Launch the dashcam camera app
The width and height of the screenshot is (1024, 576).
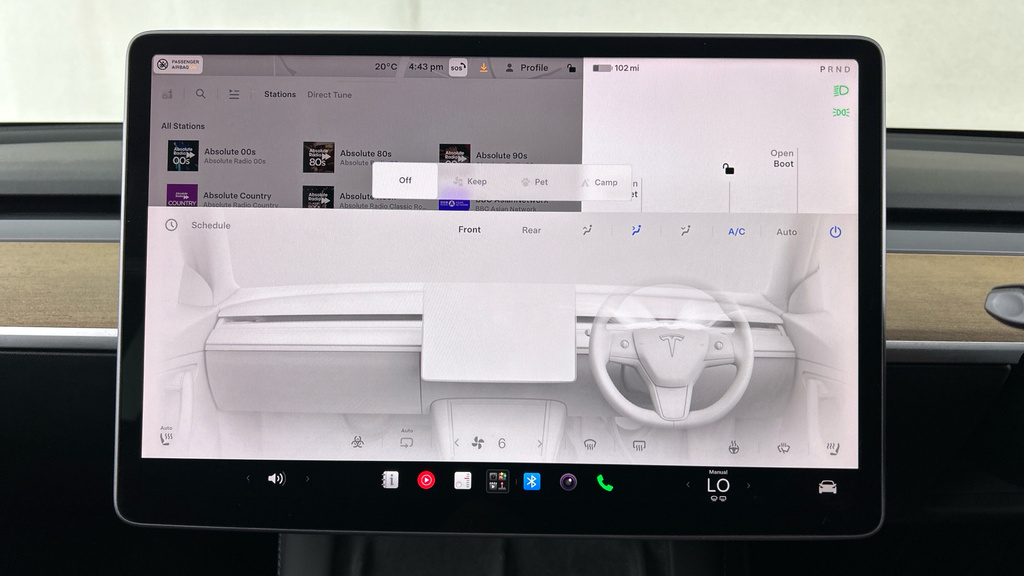click(568, 483)
